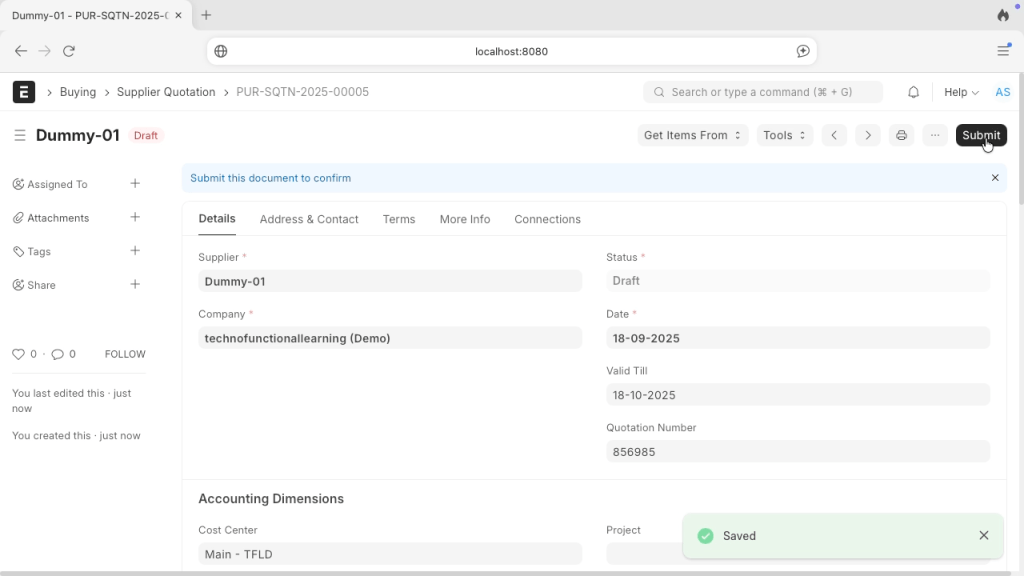Submit the supplier quotation
The image size is (1024, 576).
[980, 135]
